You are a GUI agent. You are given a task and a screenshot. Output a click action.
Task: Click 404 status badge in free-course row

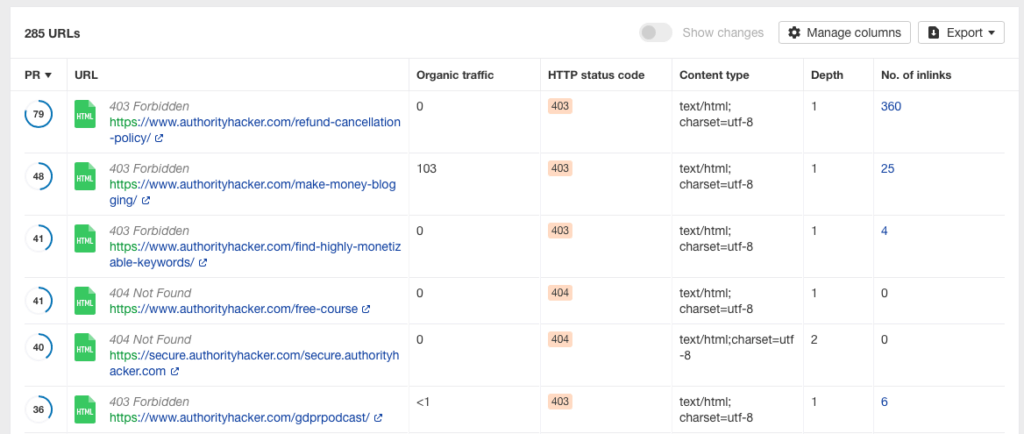[560, 293]
